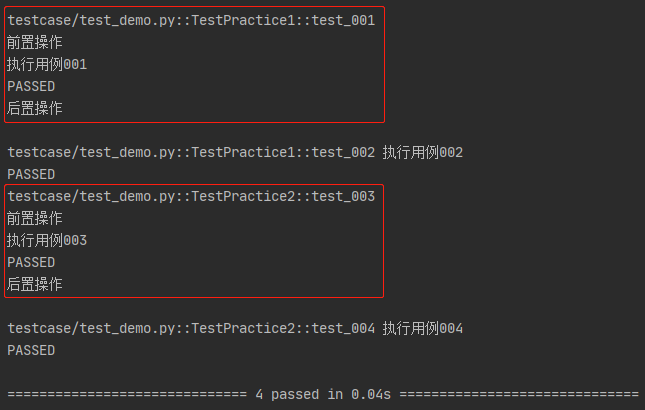
Task: Click the word 'passed' in summary line
Action: pos(295,395)
